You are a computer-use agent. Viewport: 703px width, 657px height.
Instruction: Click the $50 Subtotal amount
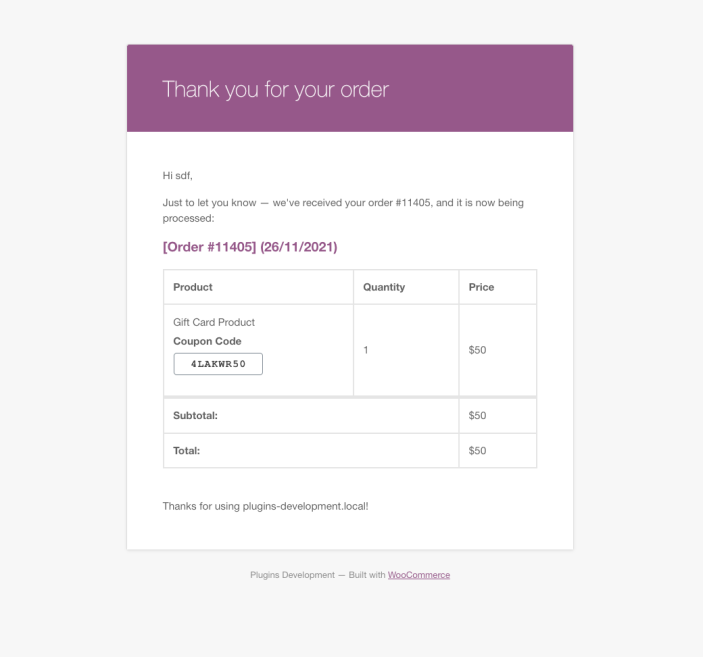pyautogui.click(x=477, y=415)
